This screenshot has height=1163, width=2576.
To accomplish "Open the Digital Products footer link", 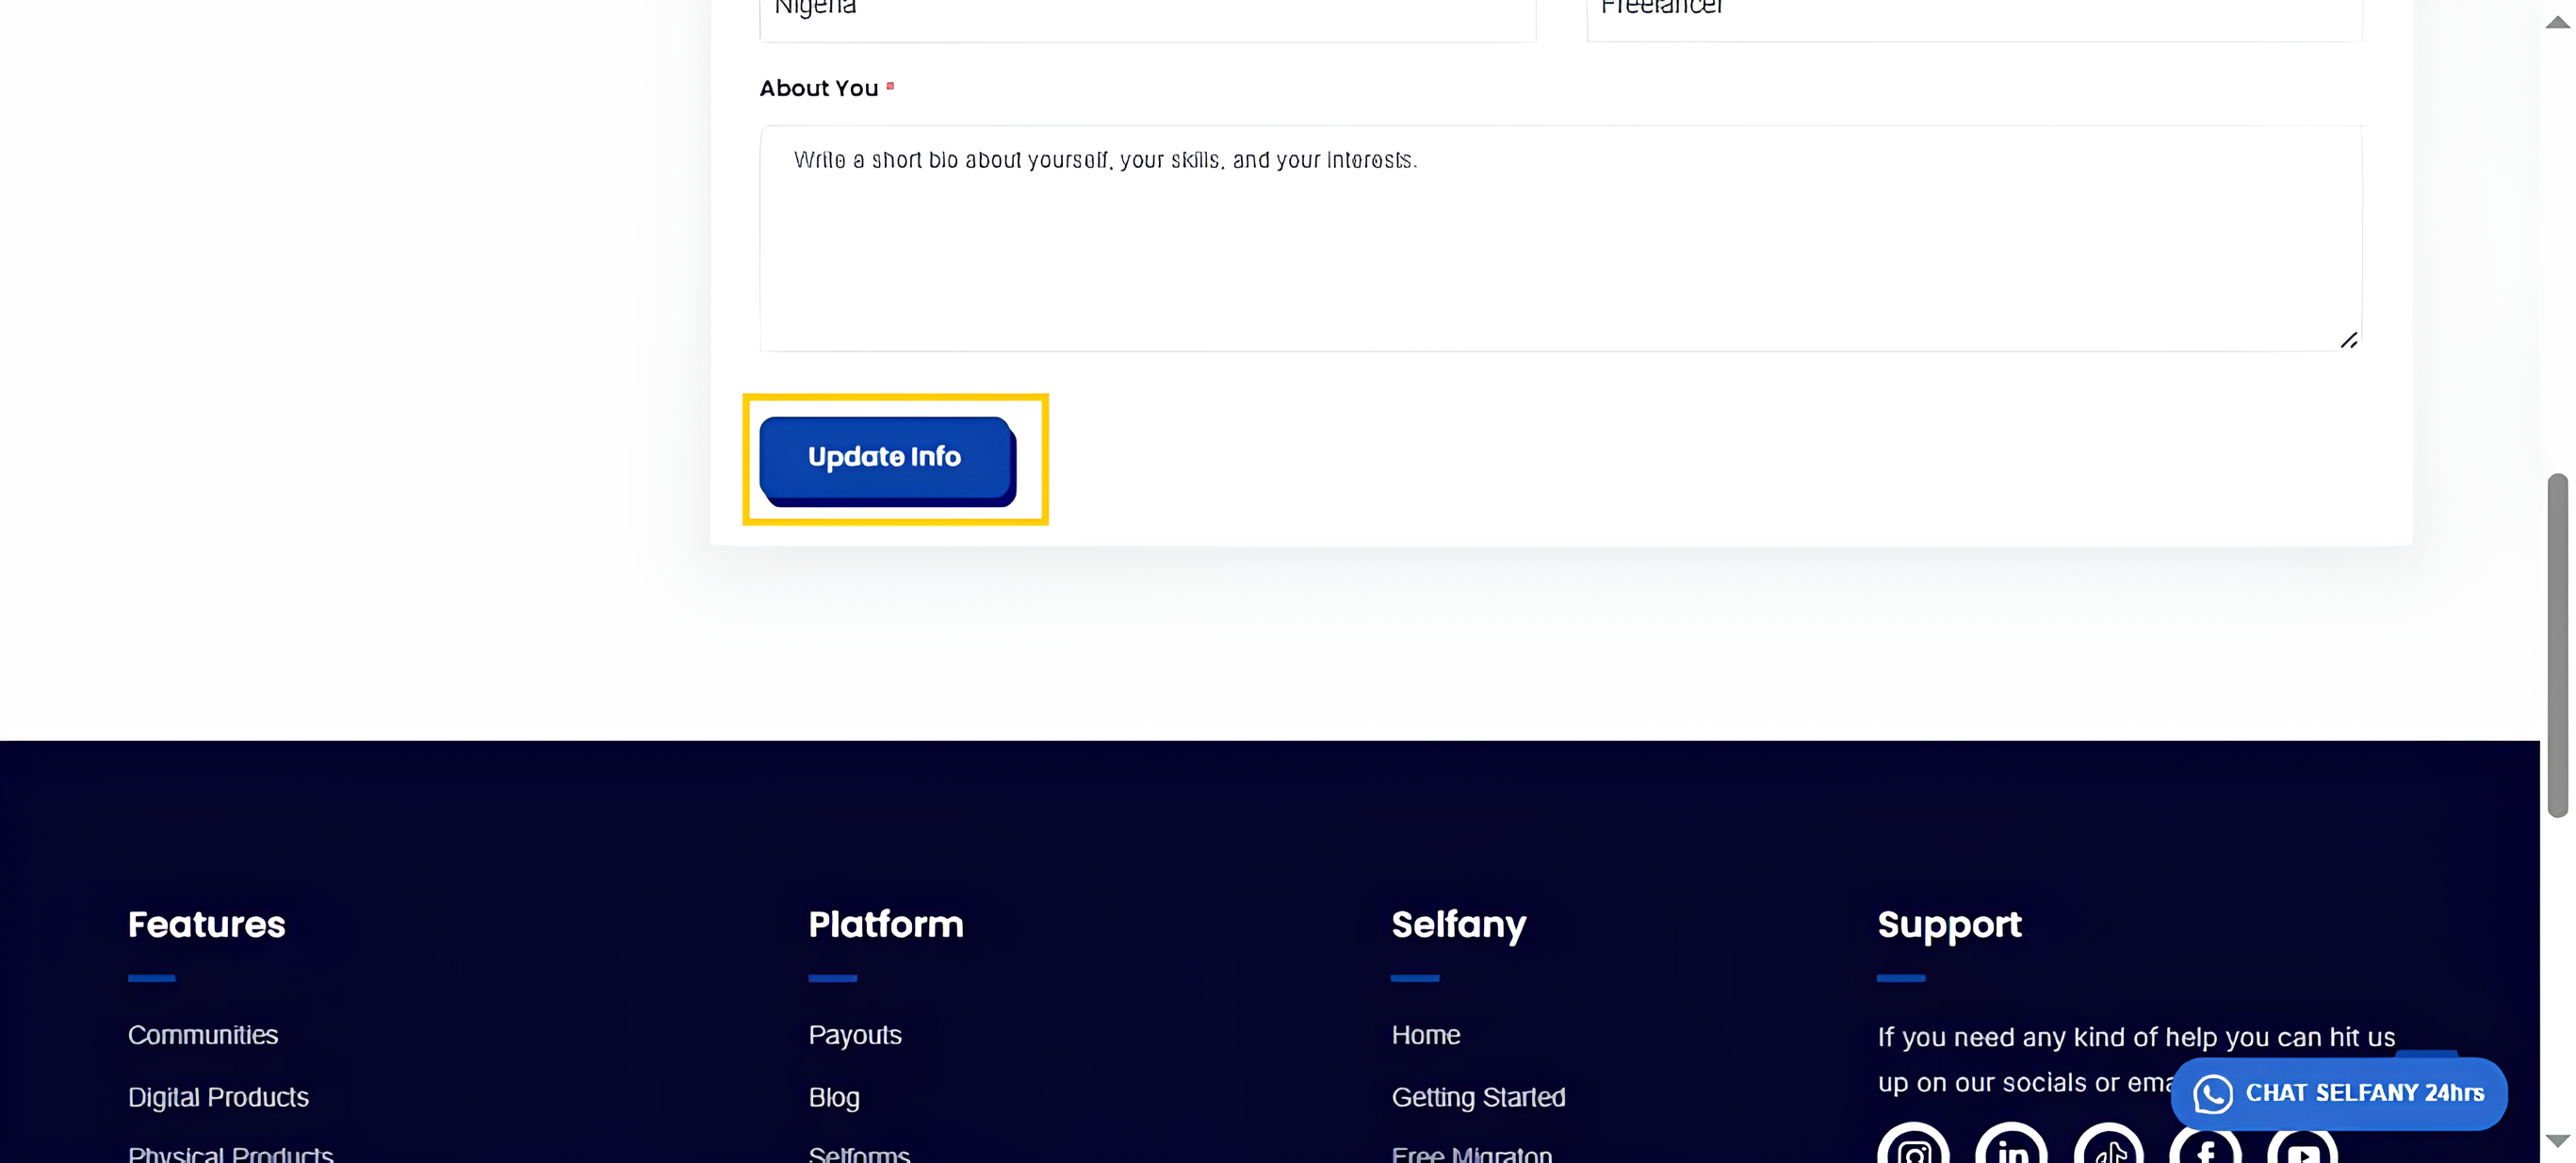I will (218, 1097).
